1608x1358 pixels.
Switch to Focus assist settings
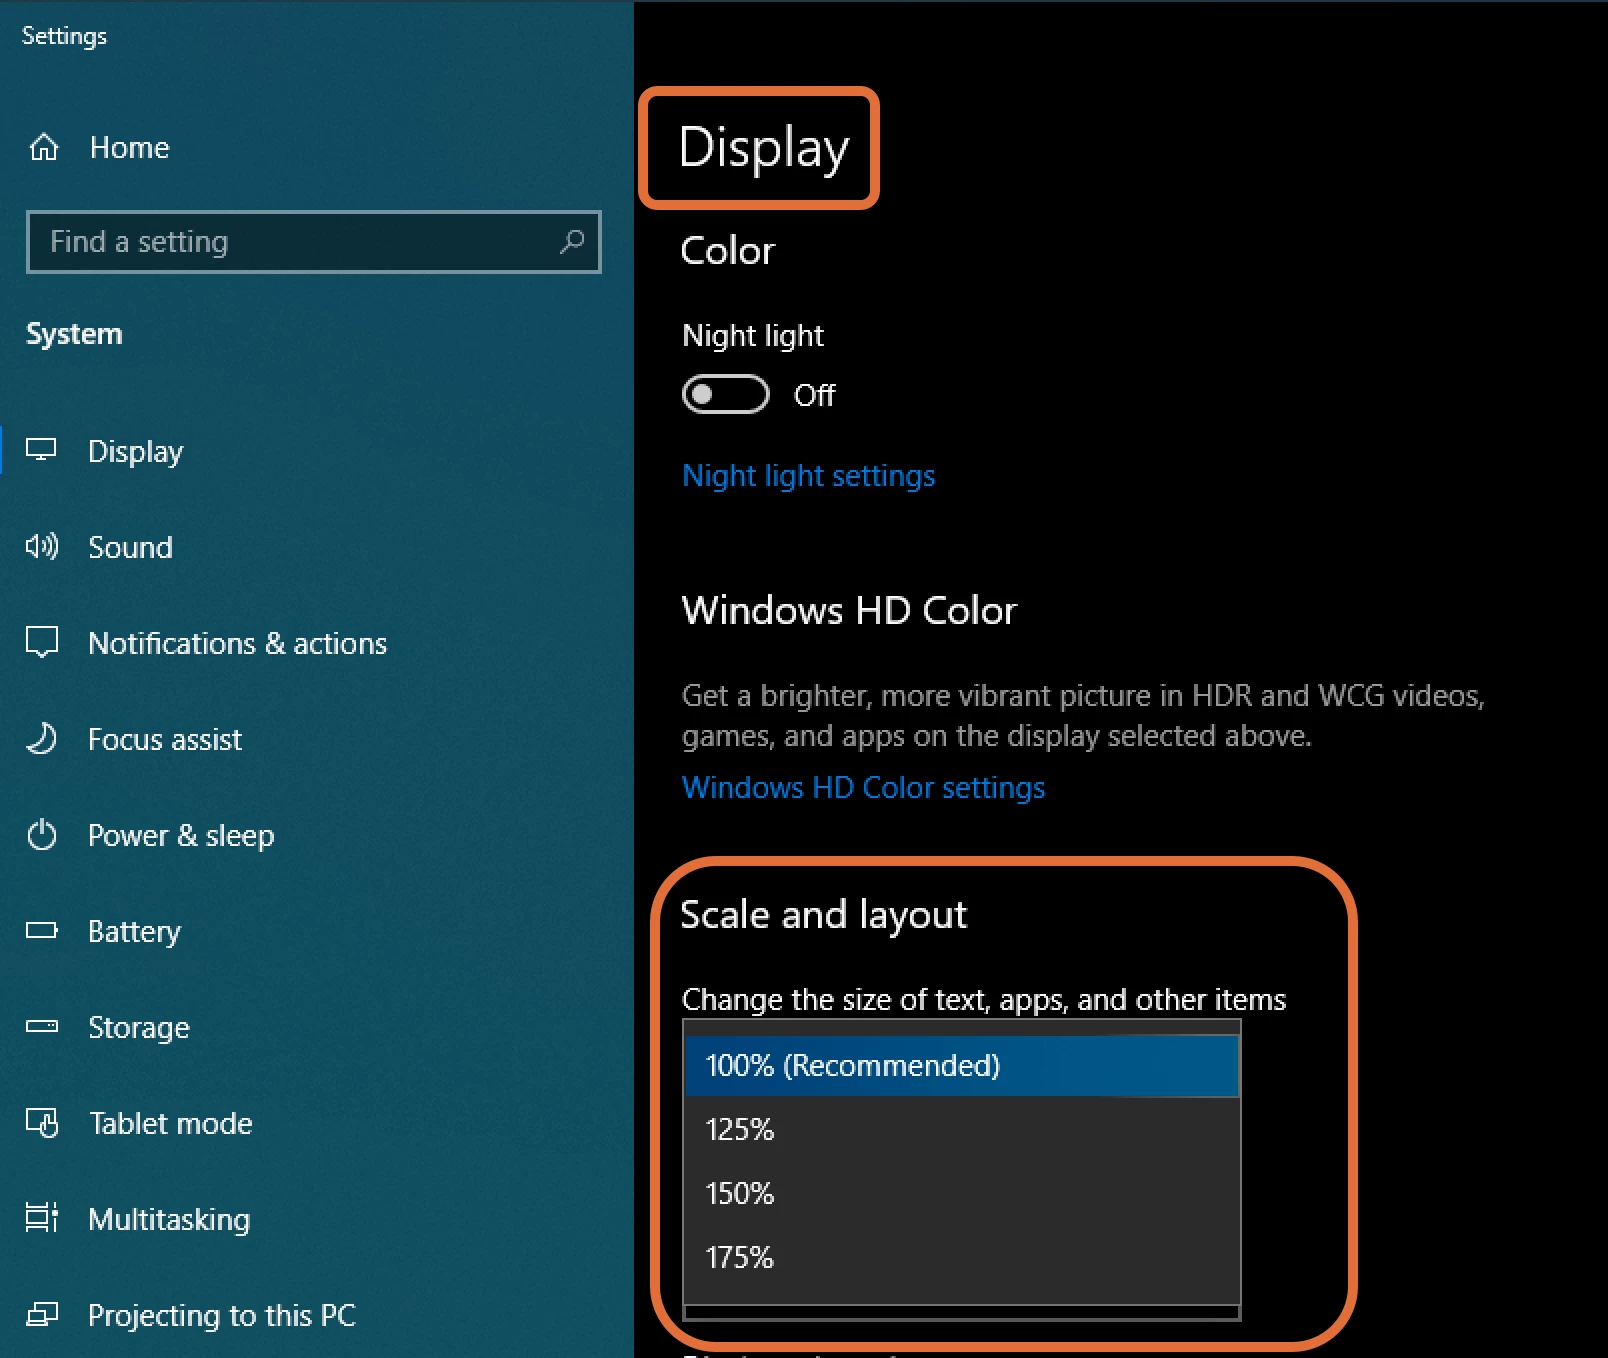point(165,739)
